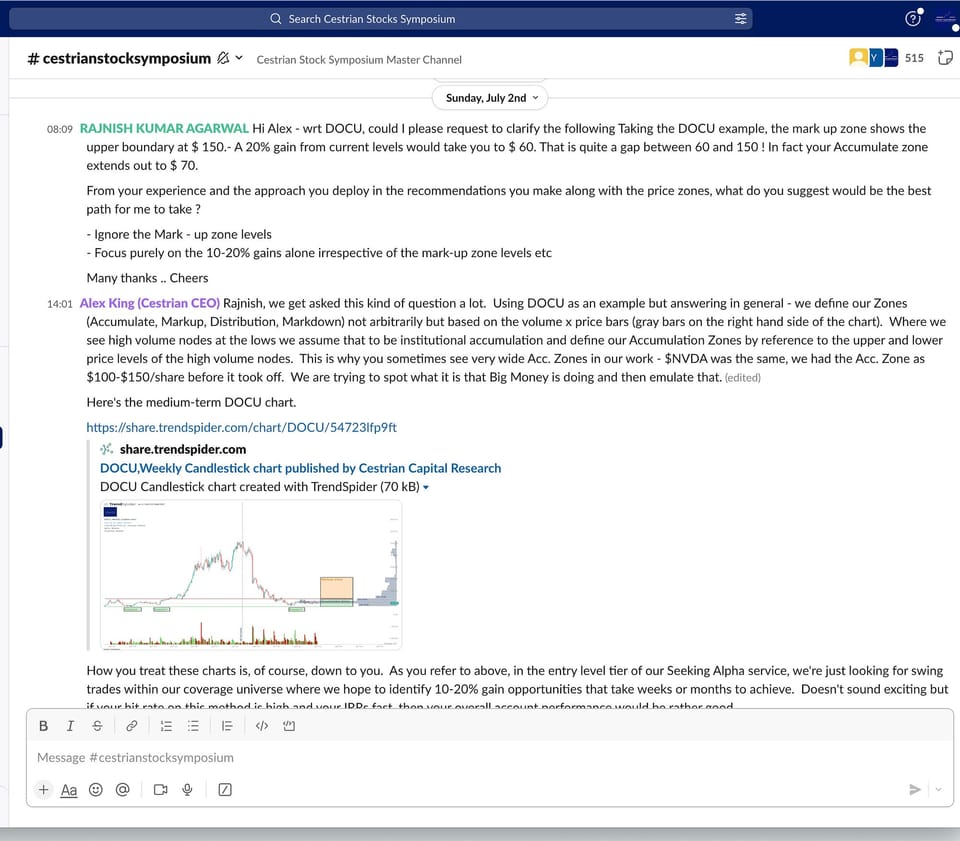Screen dimensions: 960x841
Task: Open RAJNISH KUMAR AGARWAL's profile
Action: click(x=164, y=129)
